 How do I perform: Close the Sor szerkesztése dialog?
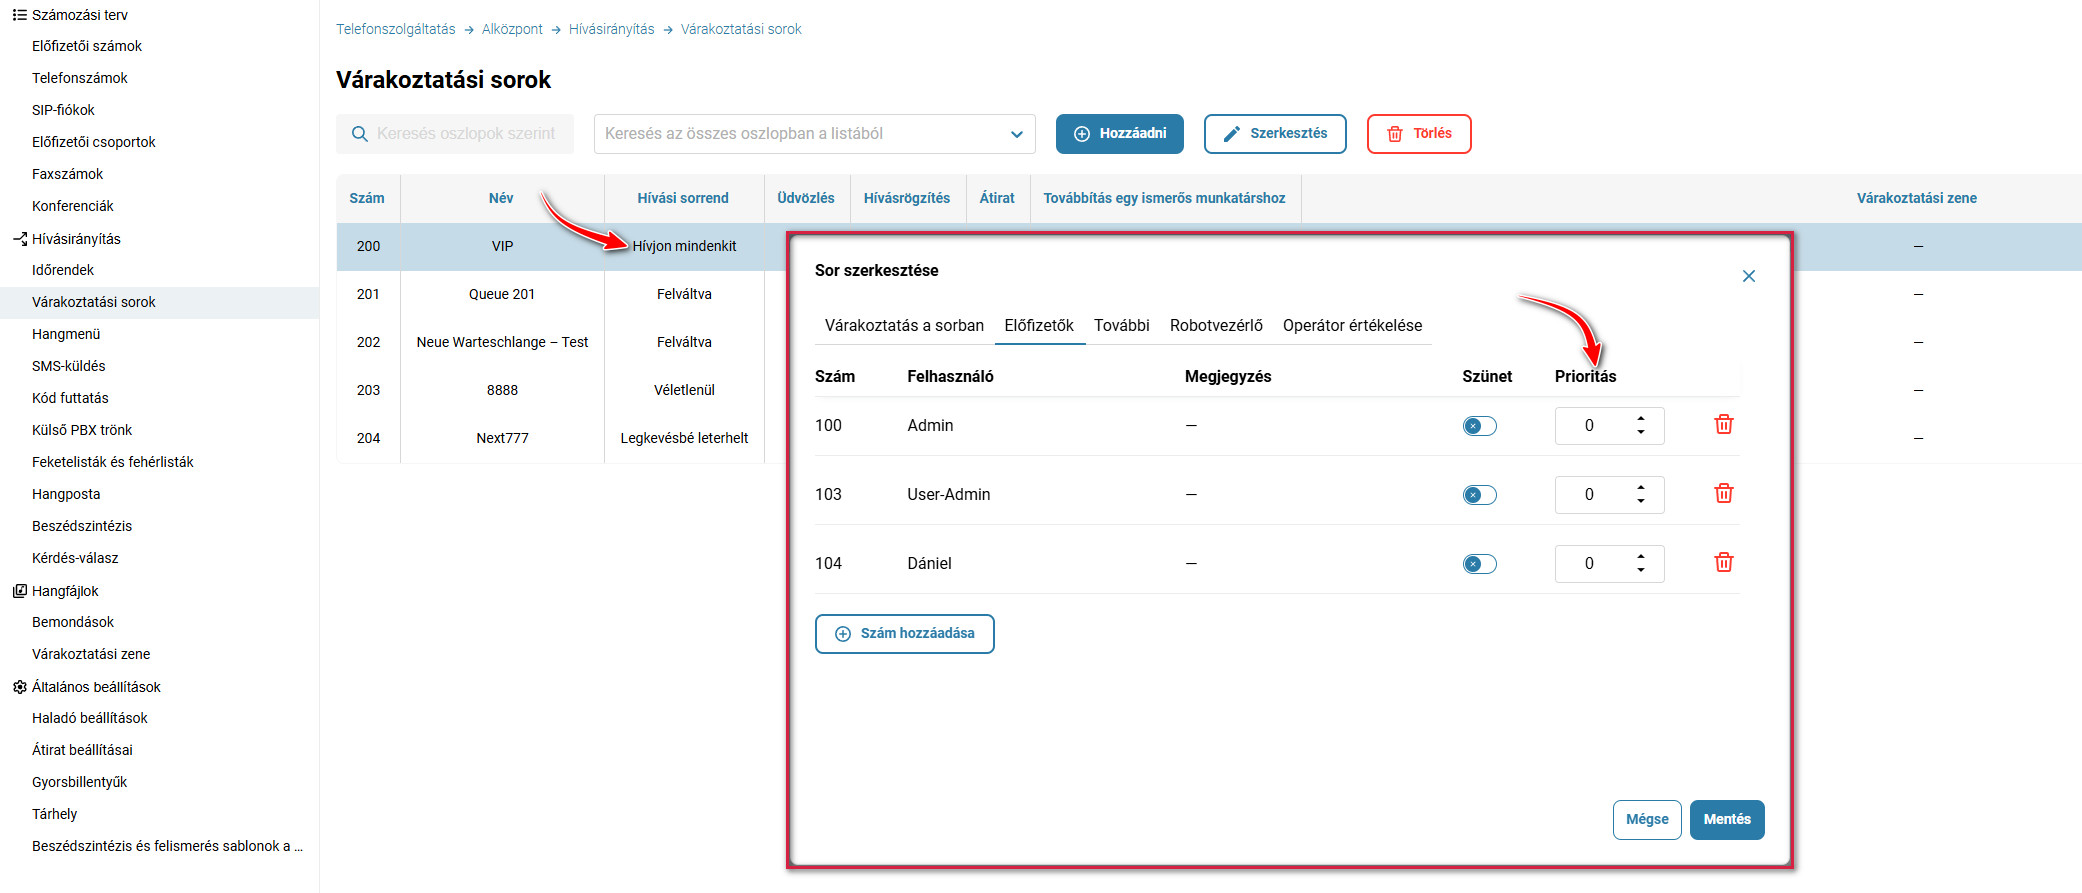click(1748, 276)
